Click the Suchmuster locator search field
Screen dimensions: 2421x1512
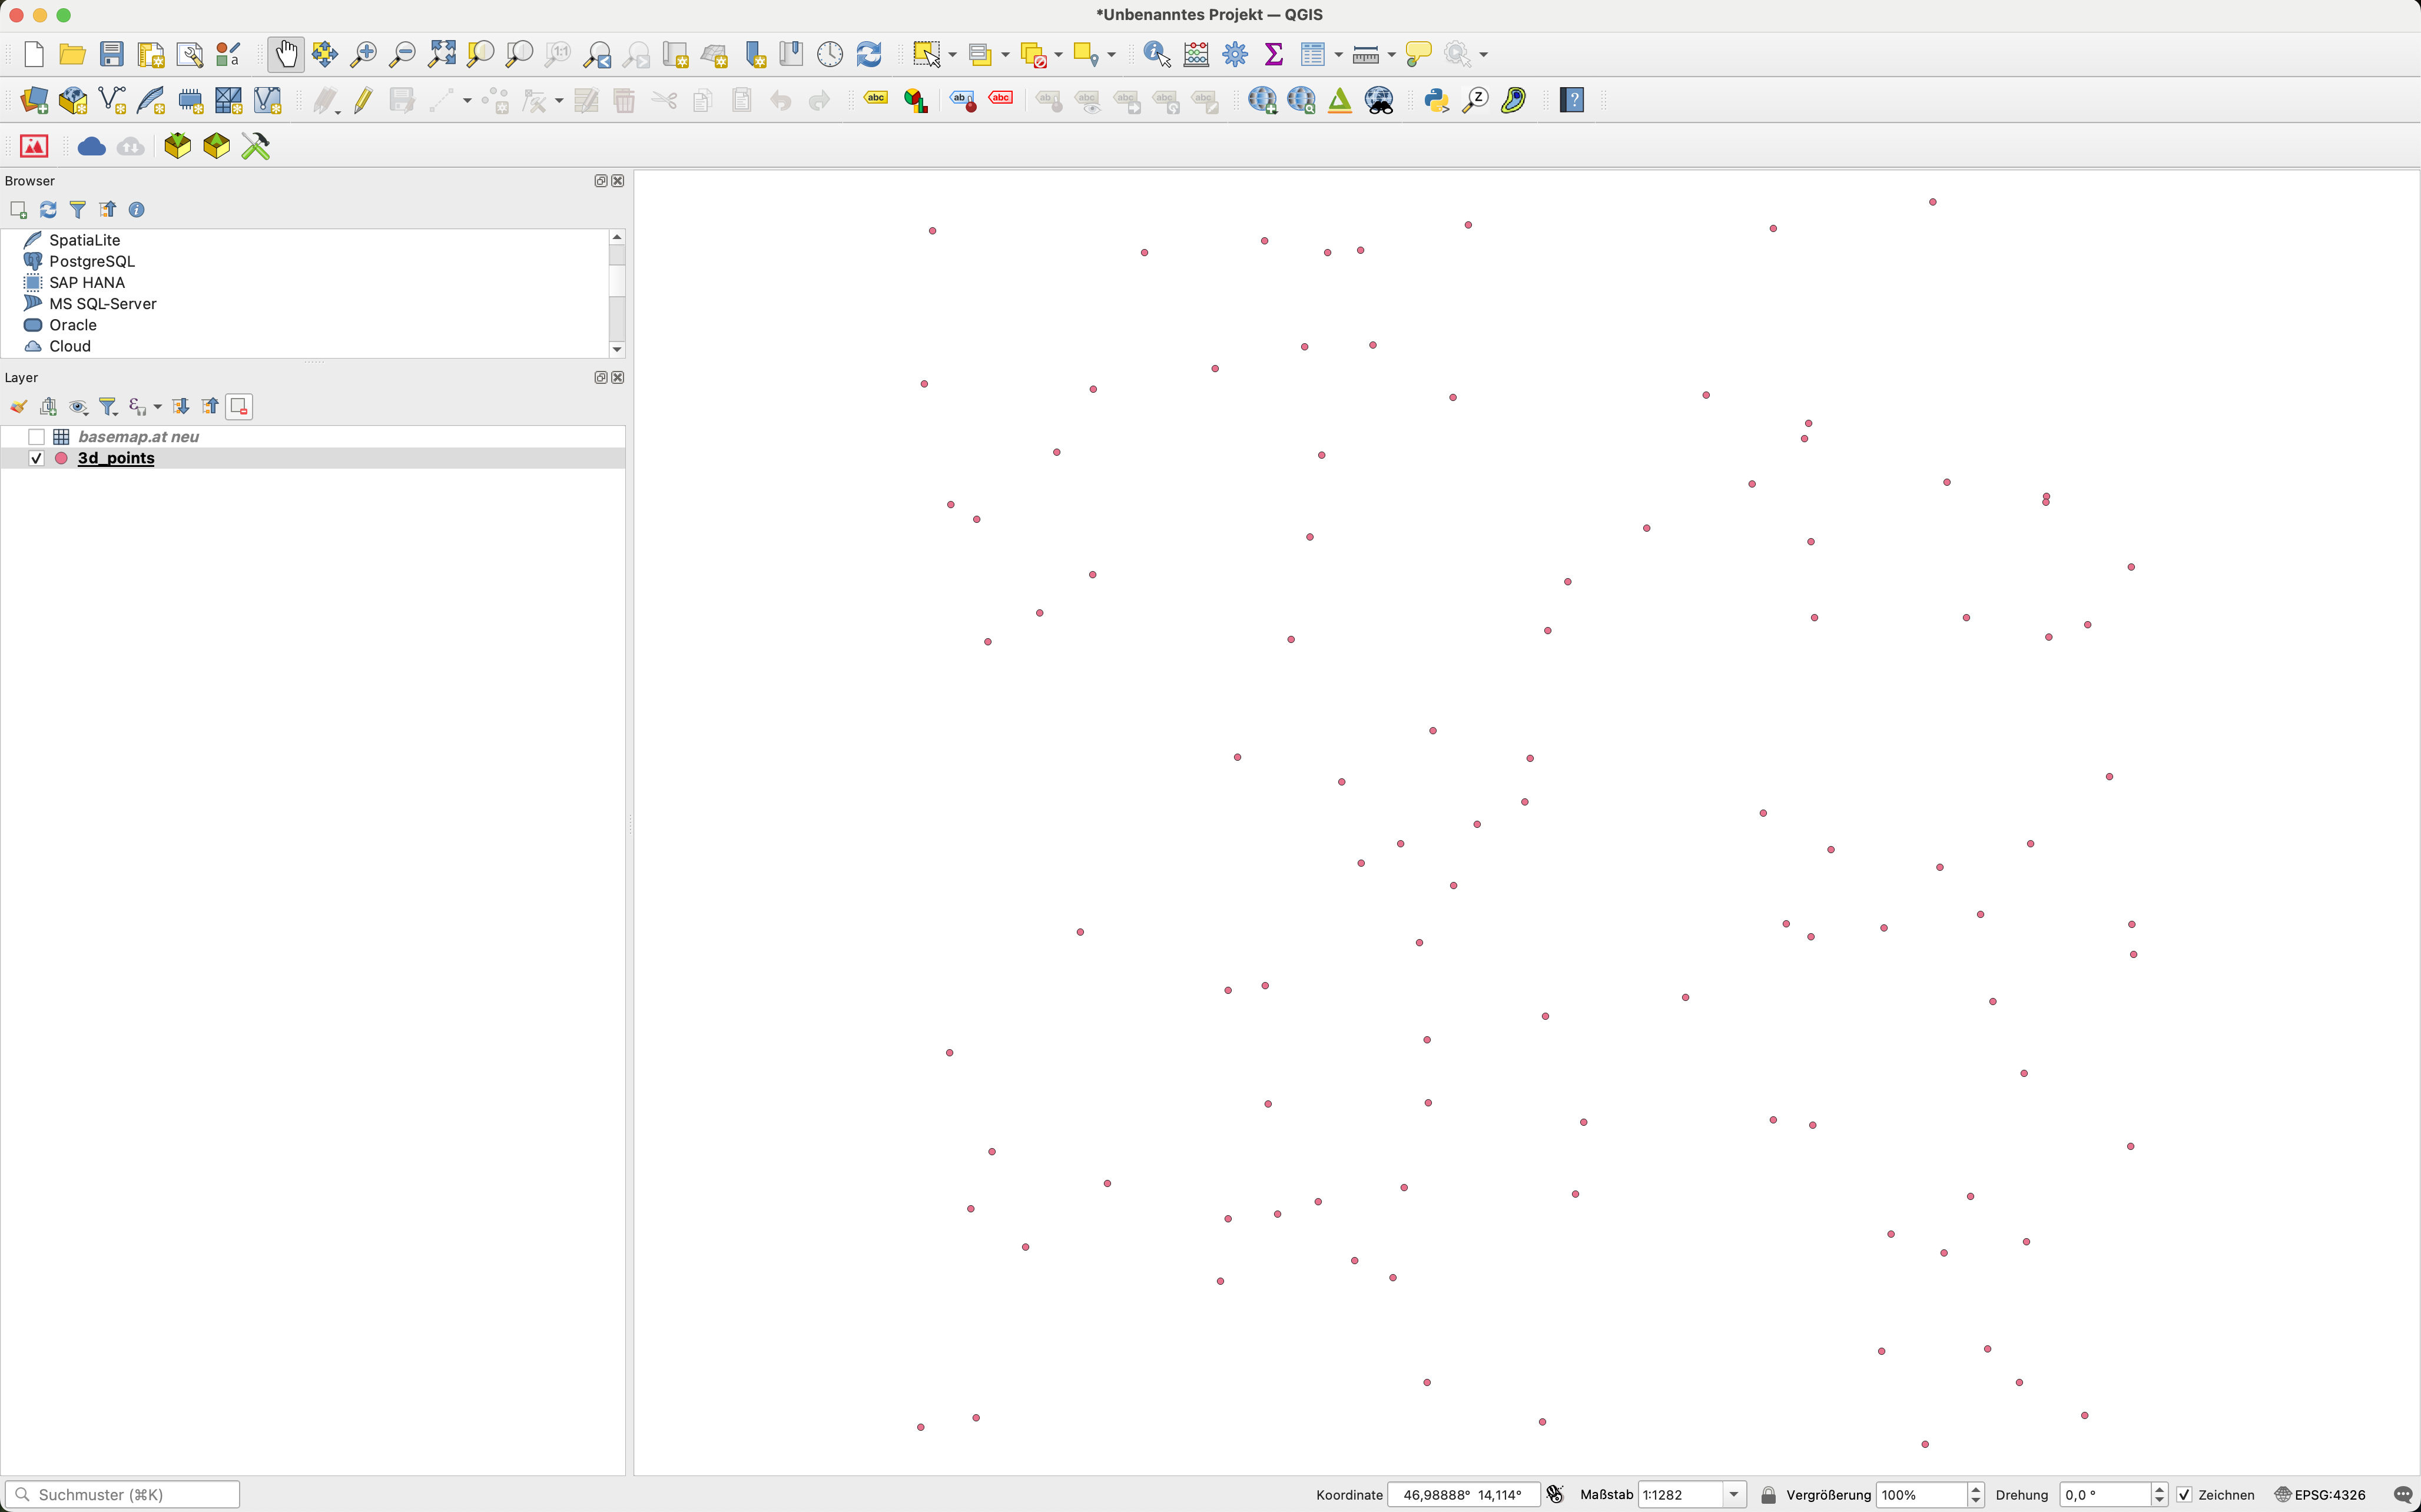122,1494
